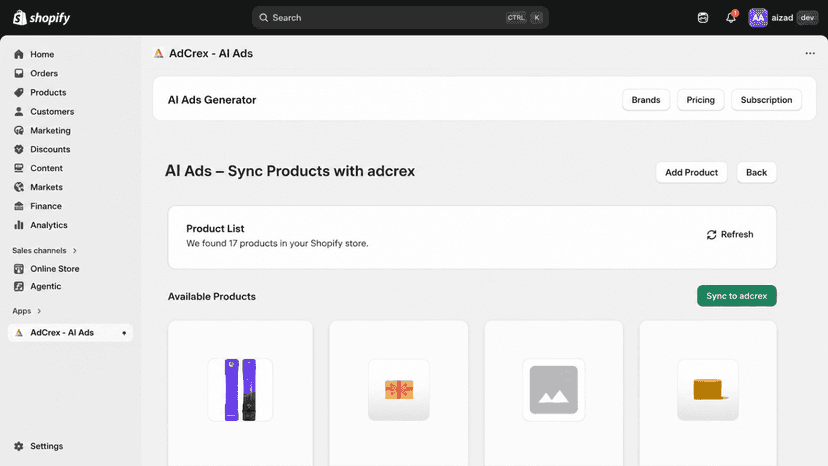Click the dev store badge

coord(807,18)
